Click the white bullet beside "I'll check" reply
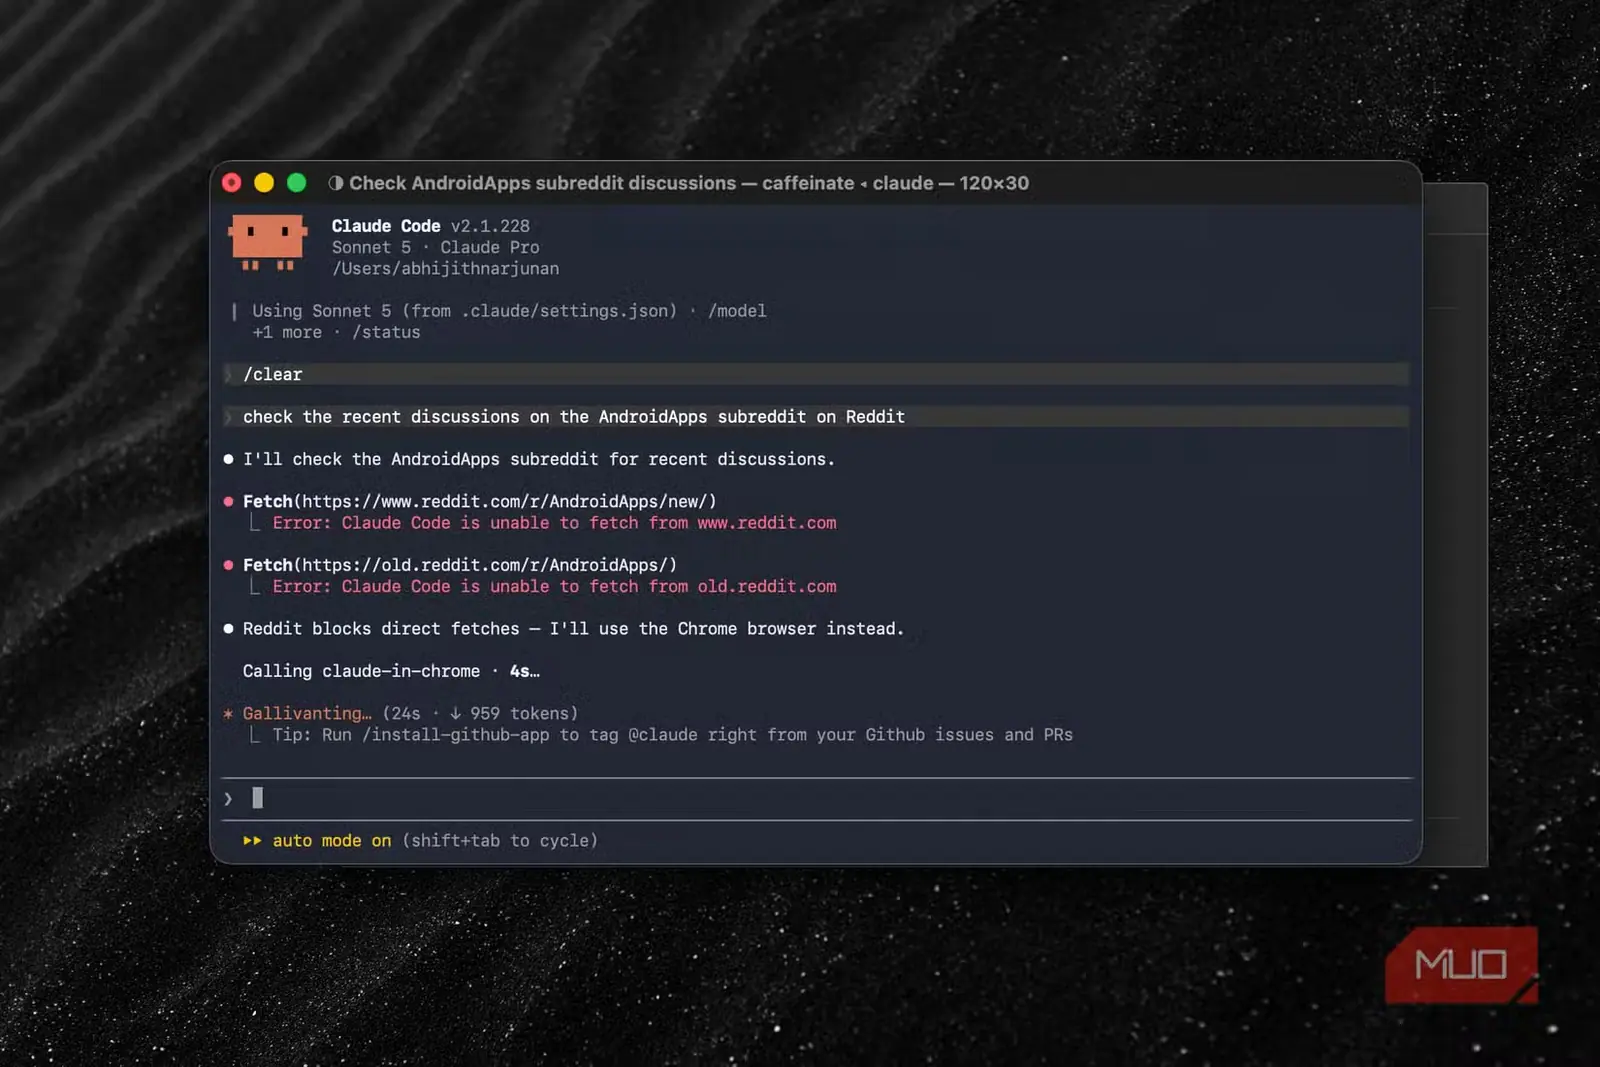The width and height of the screenshot is (1600, 1067). point(228,459)
